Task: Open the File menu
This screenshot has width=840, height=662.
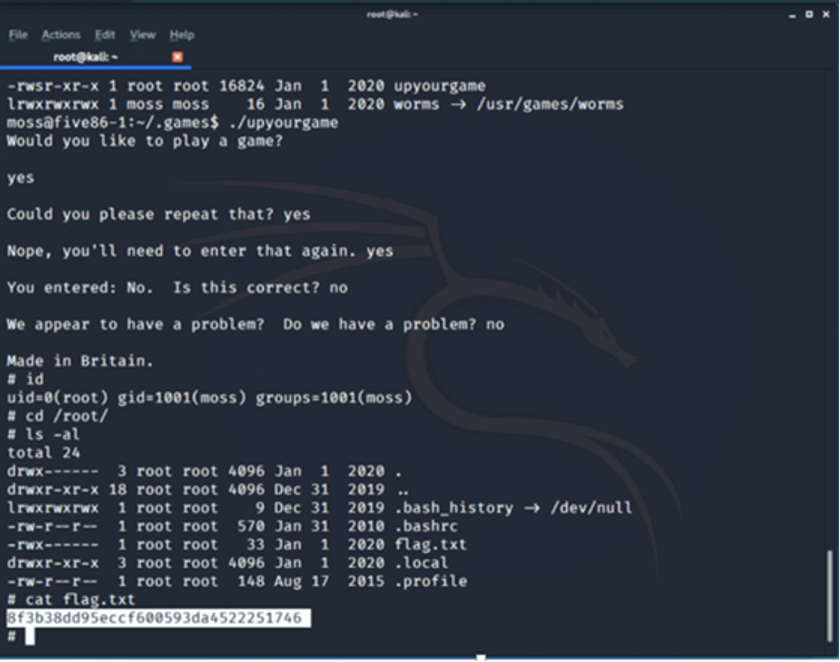Action: pyautogui.click(x=18, y=34)
